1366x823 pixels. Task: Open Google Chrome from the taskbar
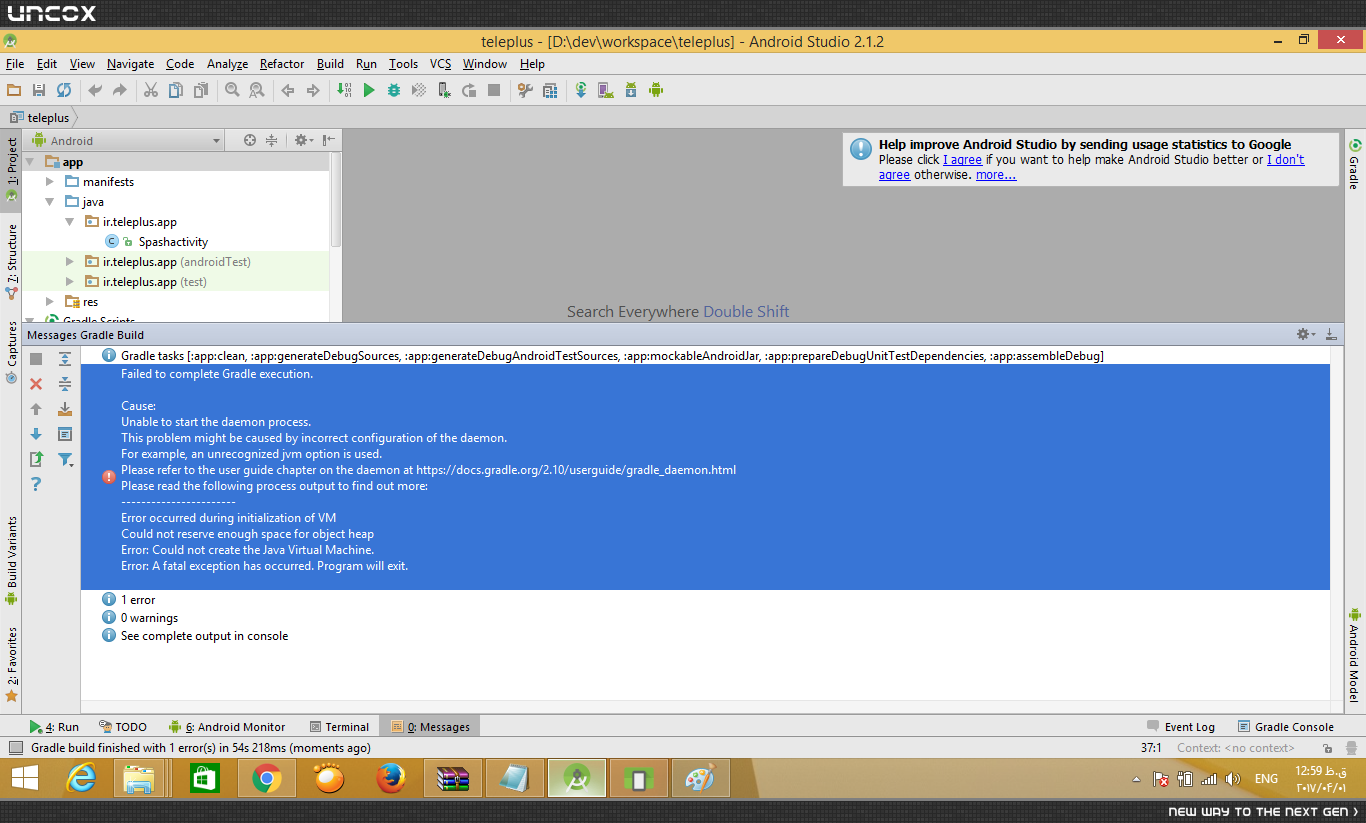tap(266, 778)
